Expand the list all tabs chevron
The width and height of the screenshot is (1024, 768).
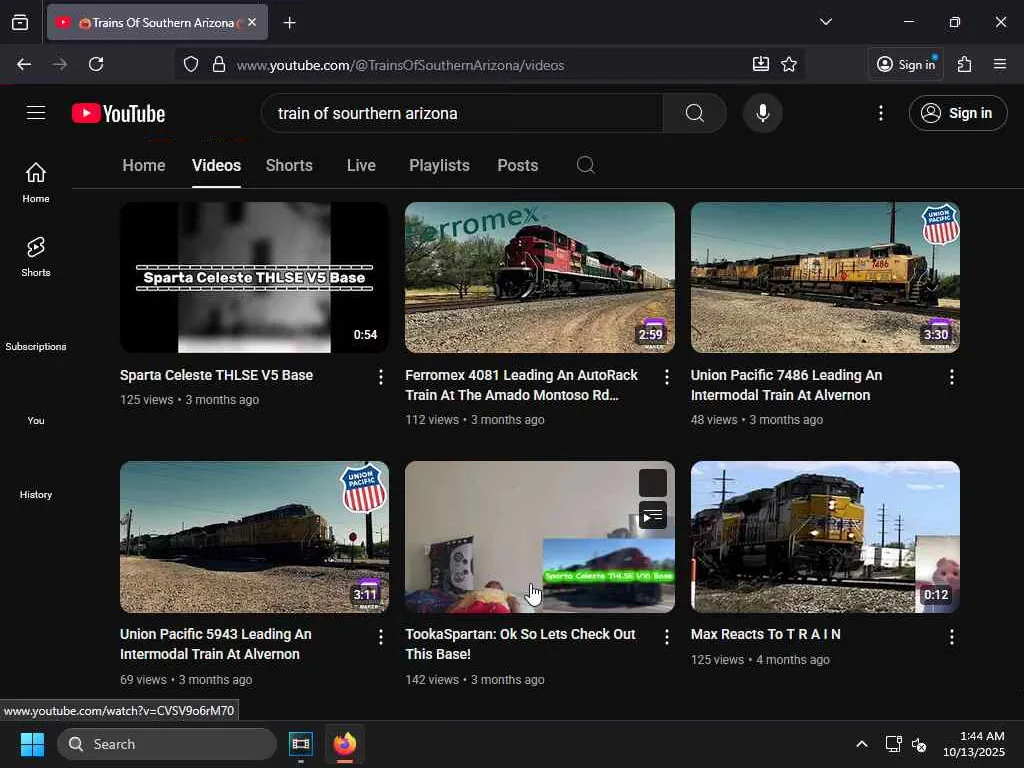click(825, 22)
